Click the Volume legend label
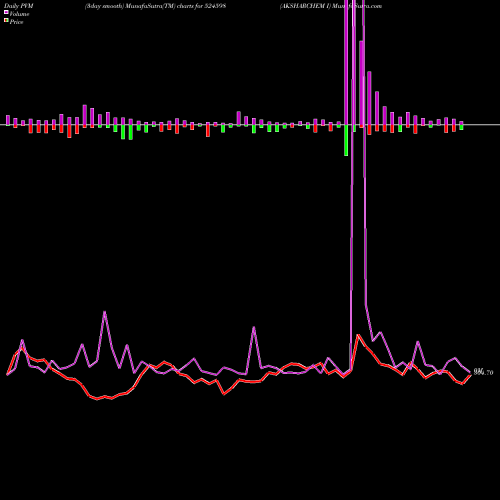The width and height of the screenshot is (500, 500). click(x=19, y=14)
